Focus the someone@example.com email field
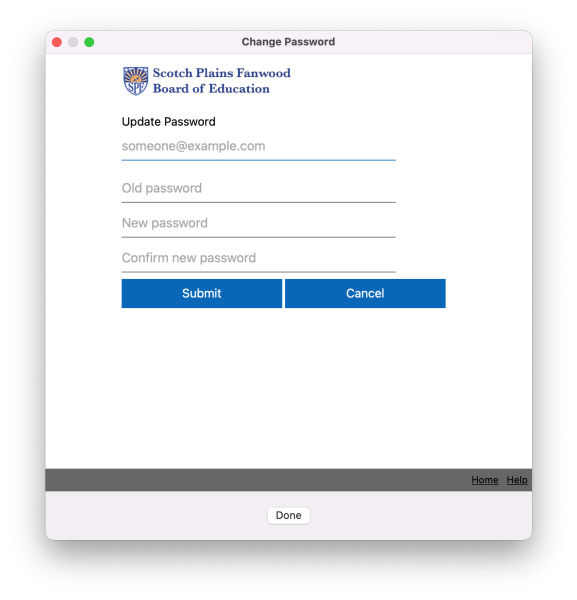577x600 pixels. pyautogui.click(x=258, y=146)
